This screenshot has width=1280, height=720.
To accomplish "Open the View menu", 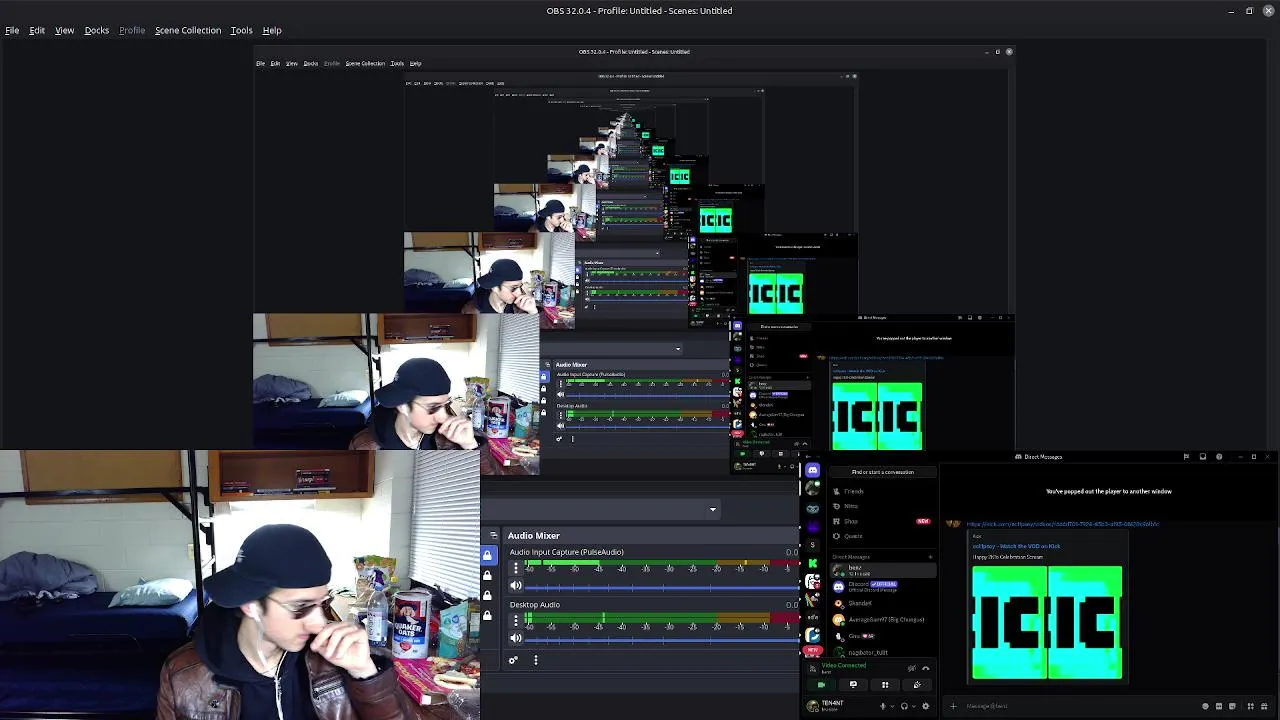I will [x=64, y=30].
